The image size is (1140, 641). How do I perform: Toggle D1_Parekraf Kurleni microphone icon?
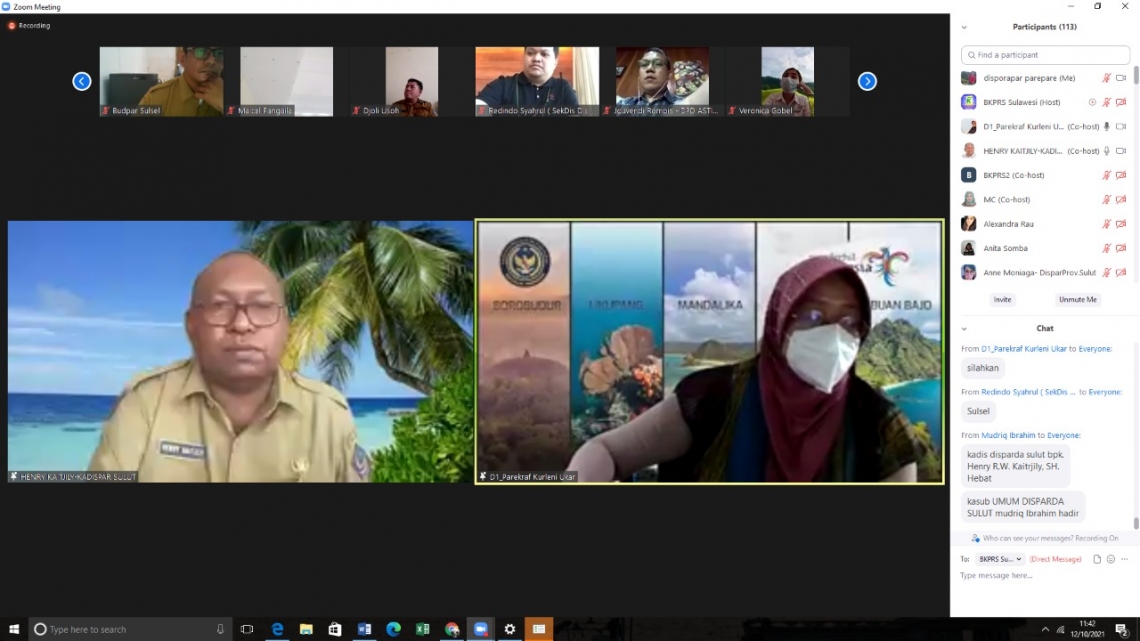pos(1107,126)
